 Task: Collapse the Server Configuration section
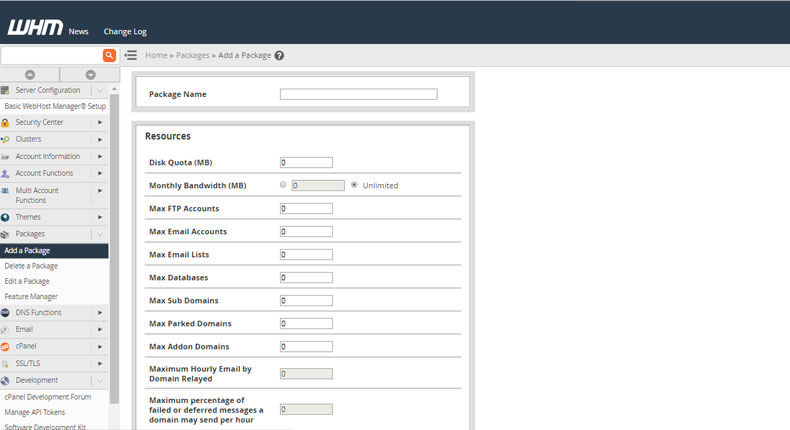point(100,90)
